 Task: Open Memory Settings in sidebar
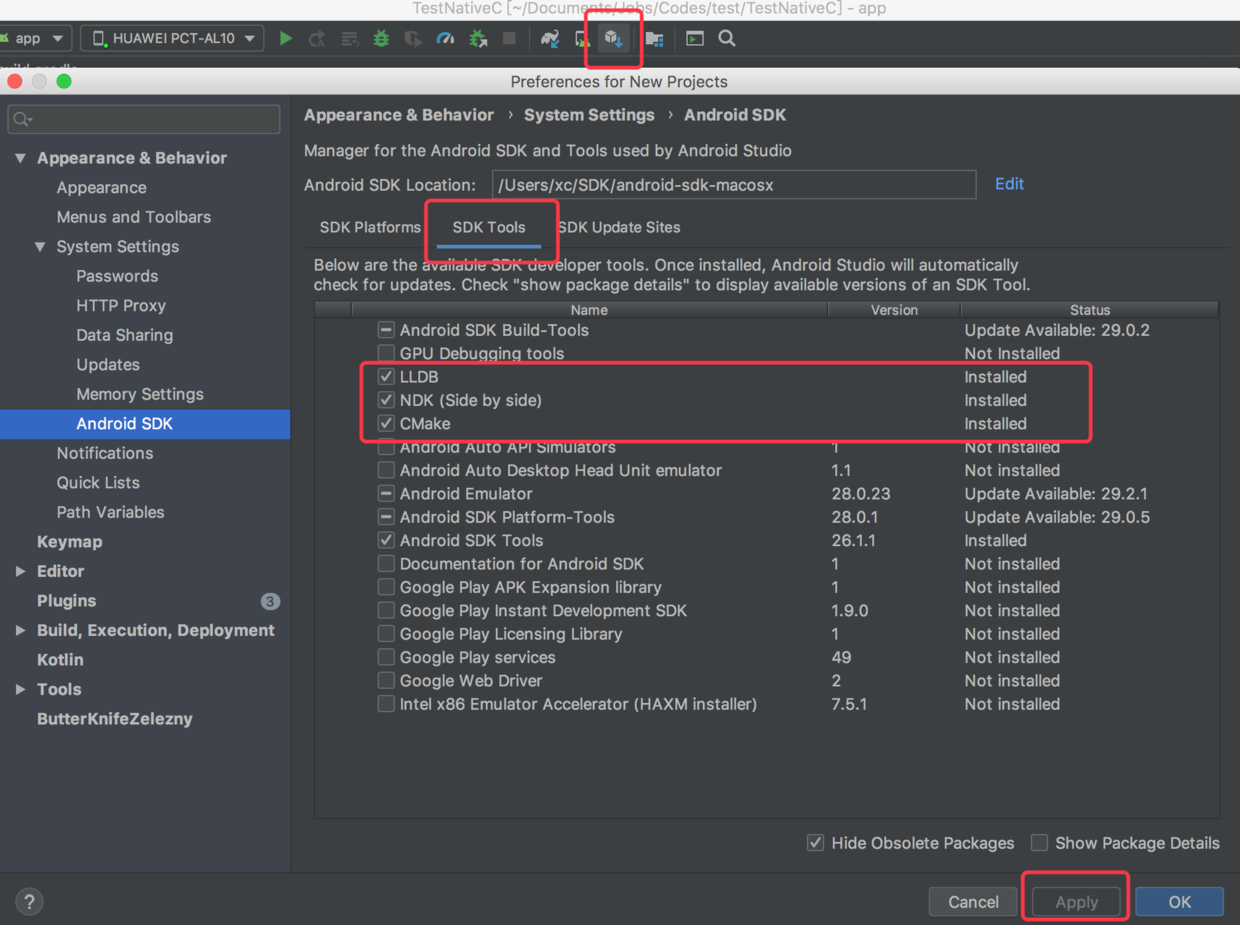tap(140, 394)
